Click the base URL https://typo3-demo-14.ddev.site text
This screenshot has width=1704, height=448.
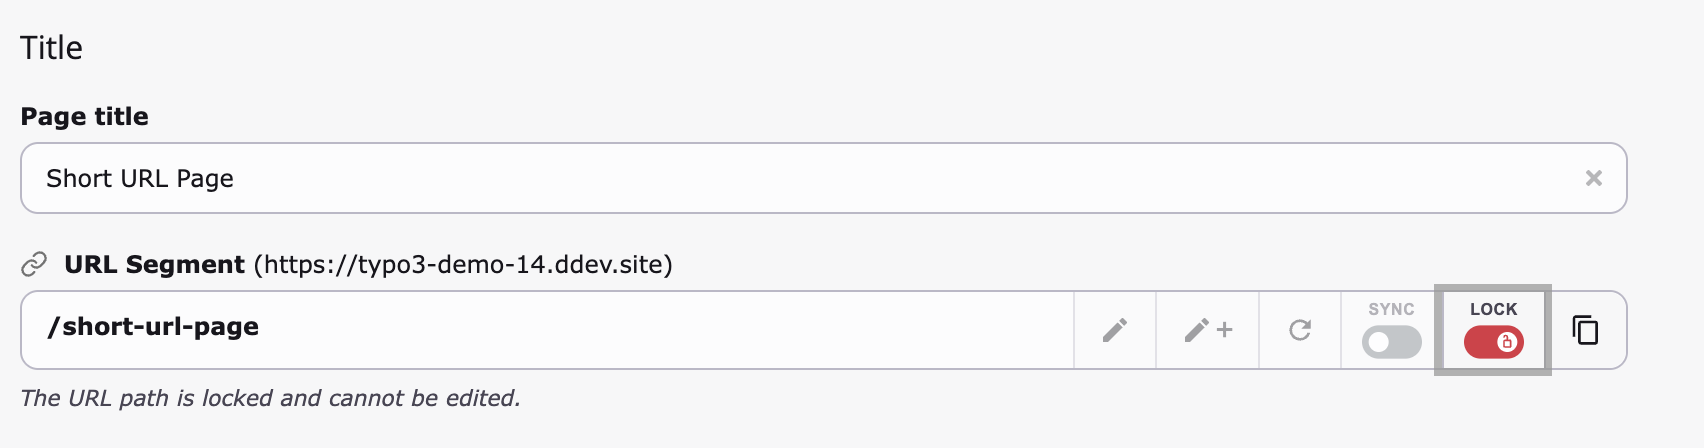click(x=462, y=265)
